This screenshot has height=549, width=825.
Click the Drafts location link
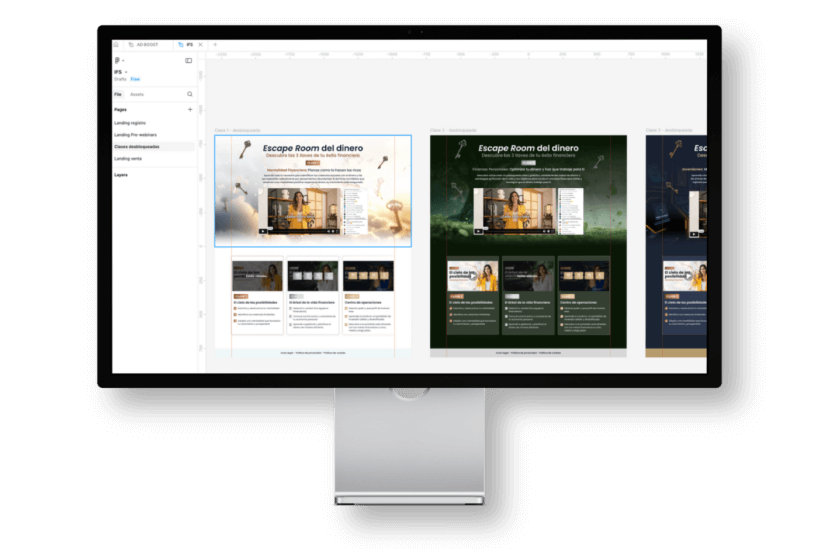pos(120,79)
